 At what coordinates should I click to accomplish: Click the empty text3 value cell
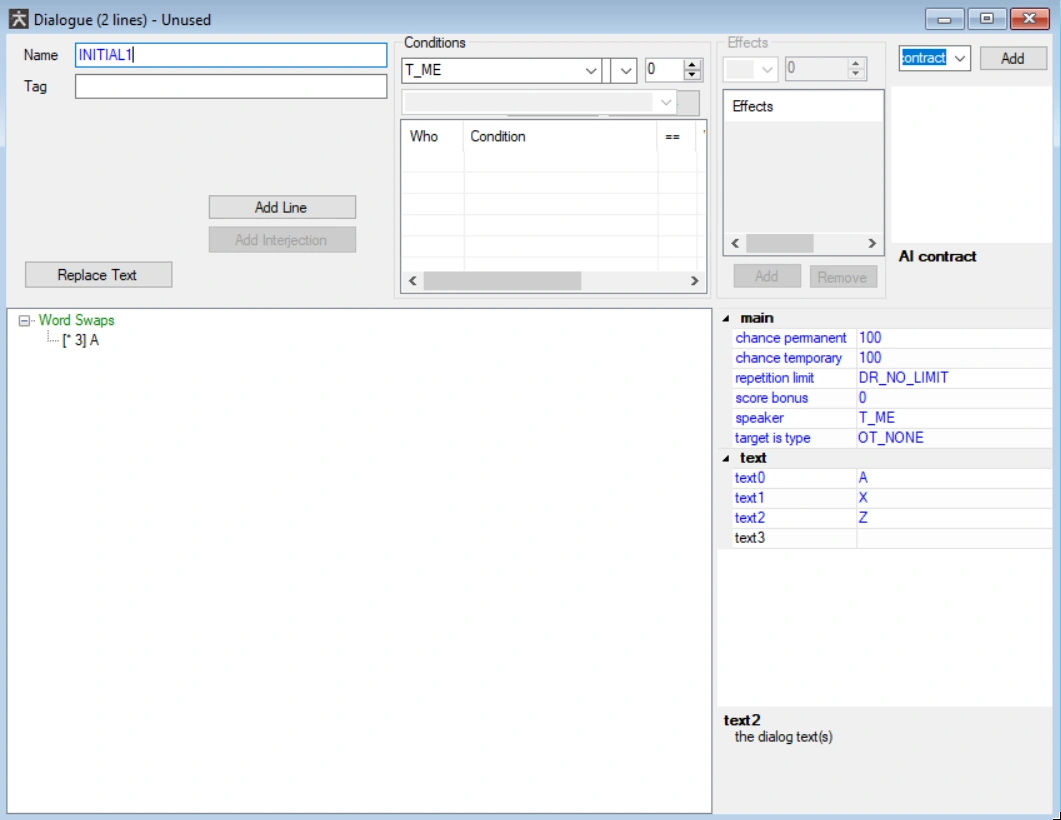click(x=953, y=538)
